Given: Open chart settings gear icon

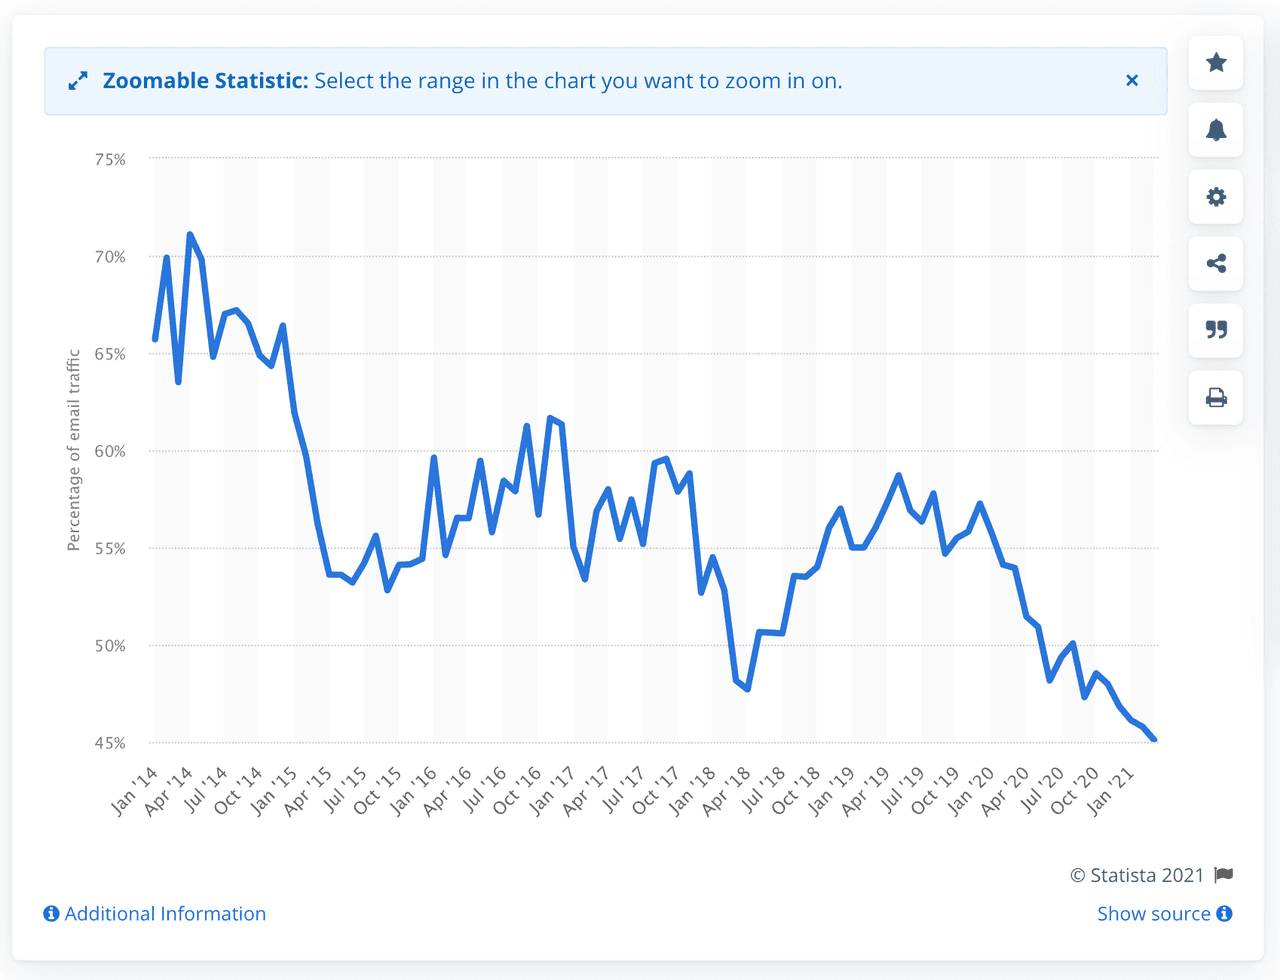Looking at the screenshot, I should point(1216,197).
